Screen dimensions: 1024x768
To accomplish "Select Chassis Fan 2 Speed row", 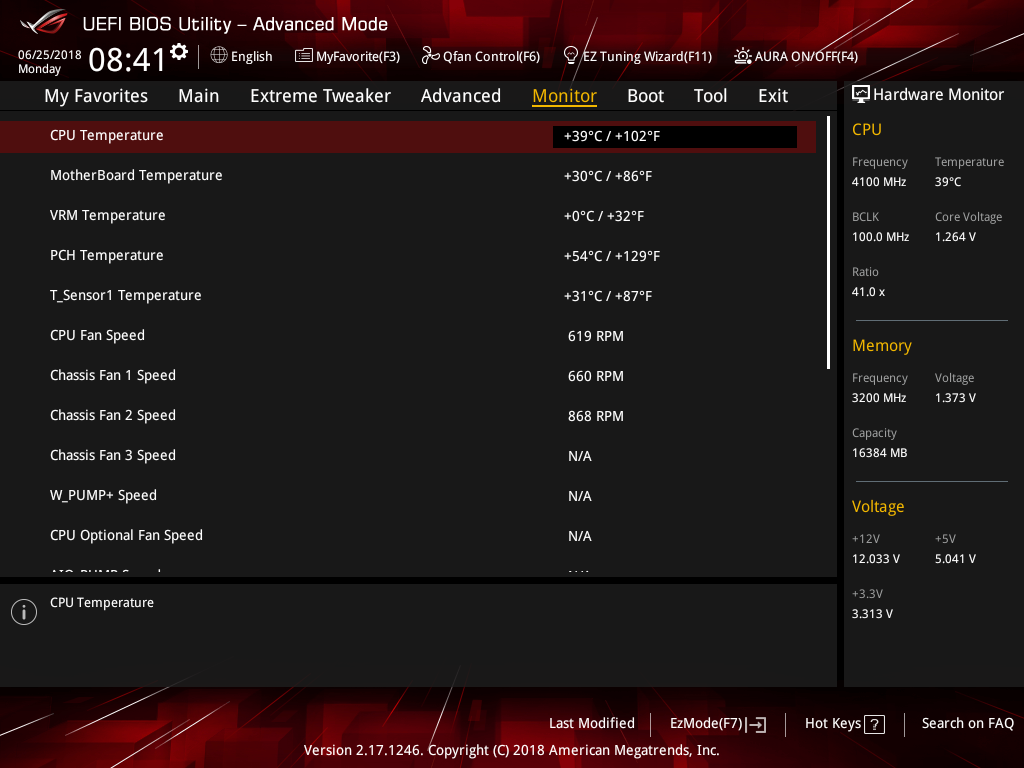I will 408,415.
